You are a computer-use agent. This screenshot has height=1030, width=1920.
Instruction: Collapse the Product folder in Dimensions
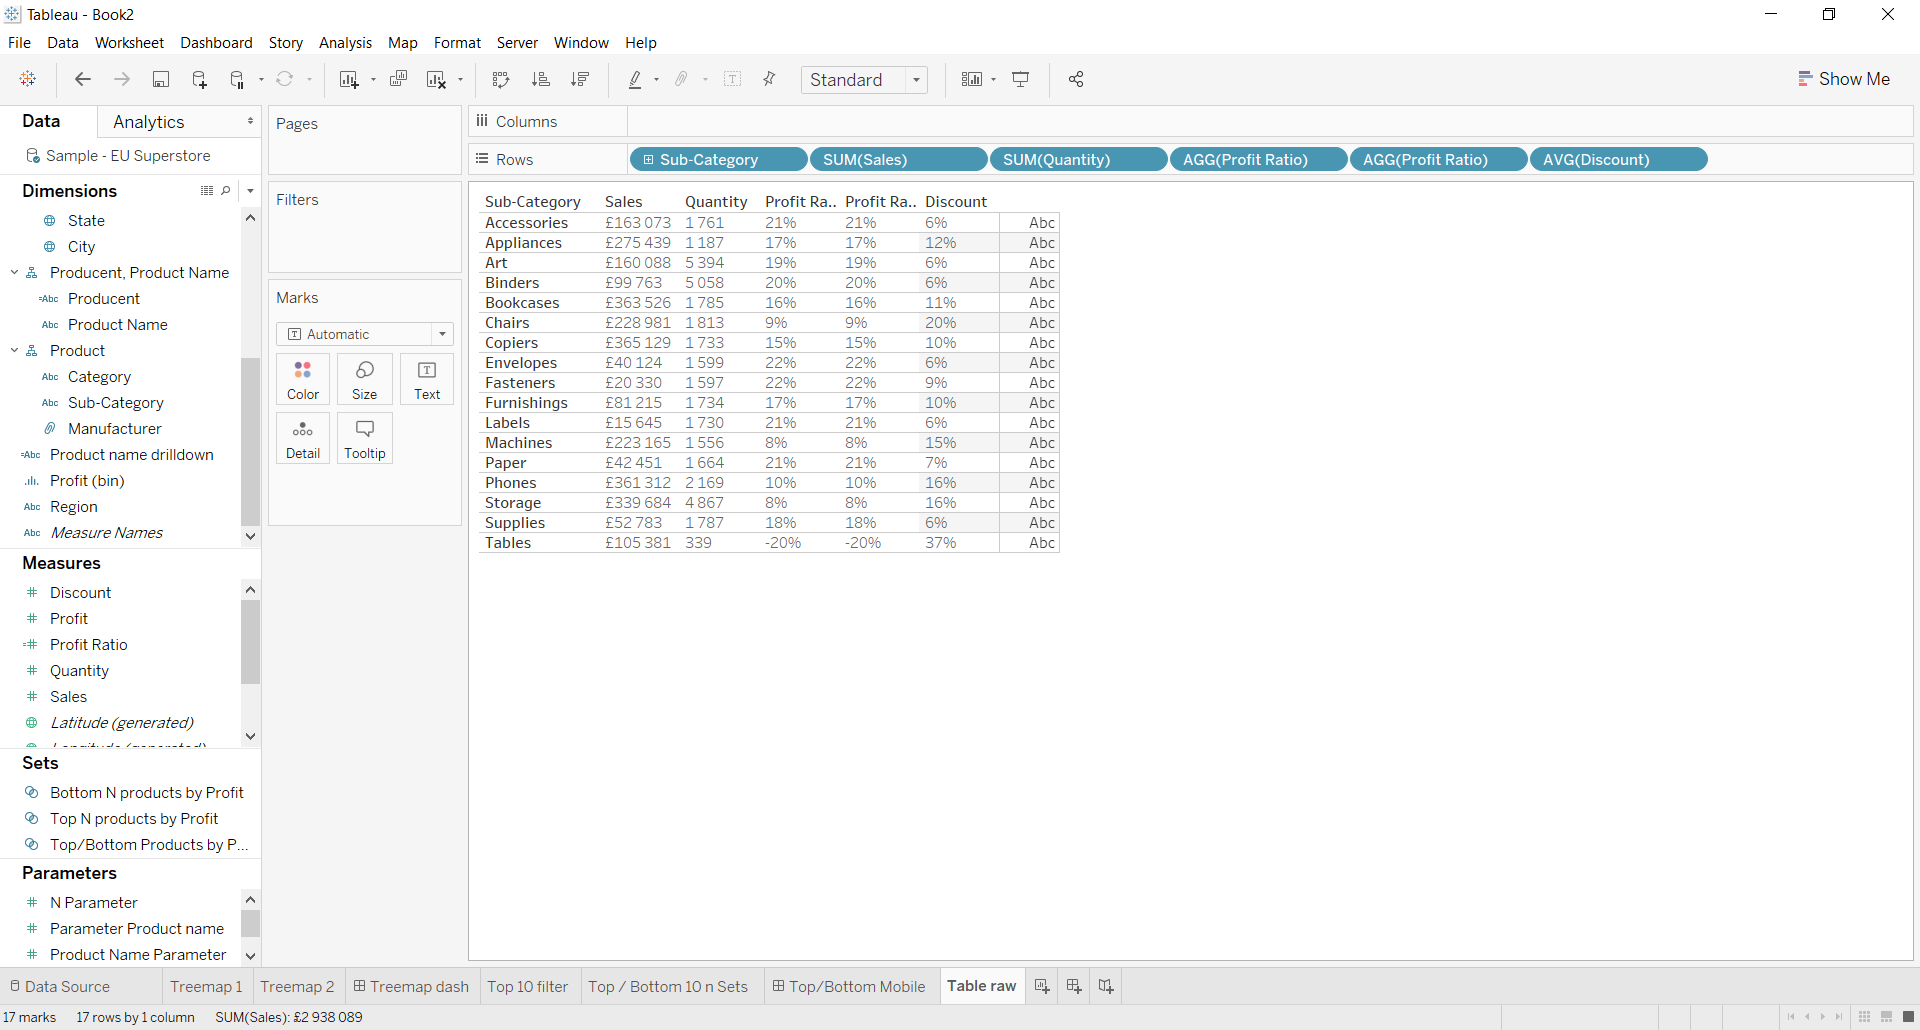[x=15, y=351]
